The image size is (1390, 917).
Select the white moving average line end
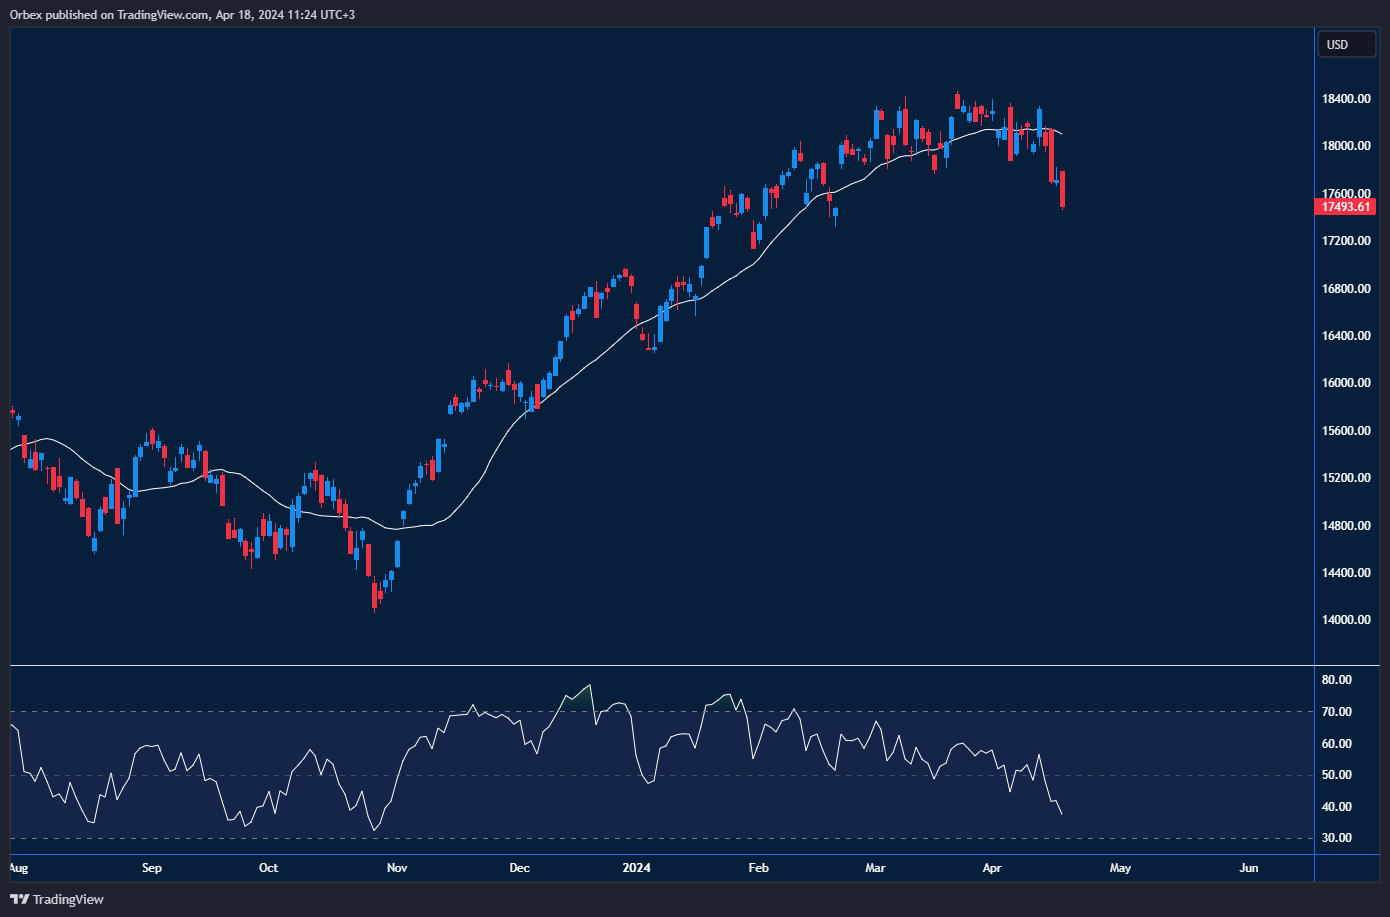1060,133
